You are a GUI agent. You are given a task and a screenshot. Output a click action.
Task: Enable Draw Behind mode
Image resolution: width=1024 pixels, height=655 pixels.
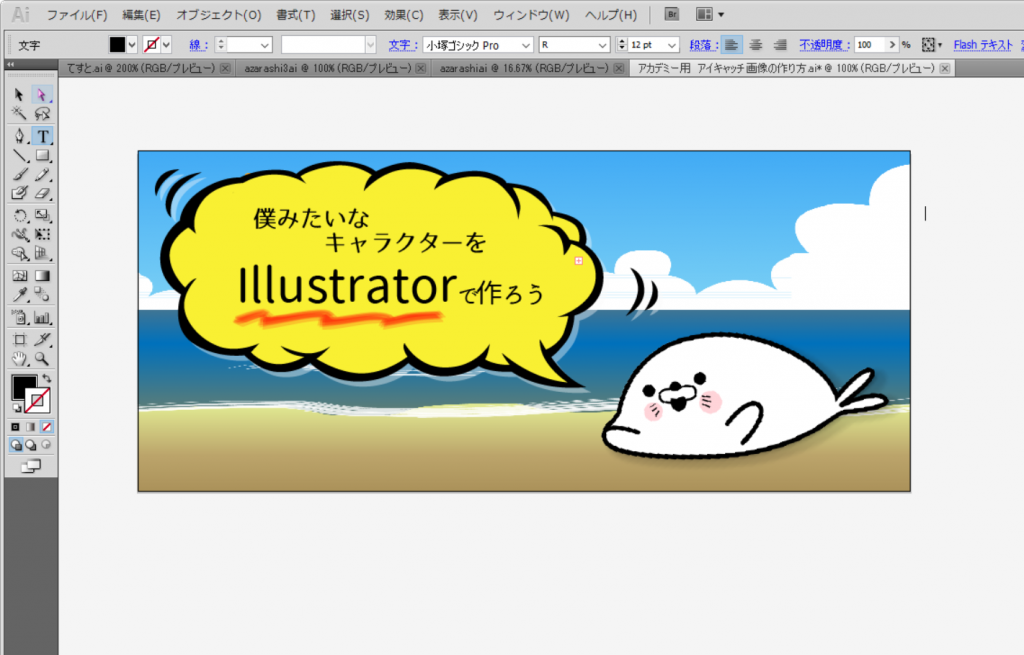(31, 445)
